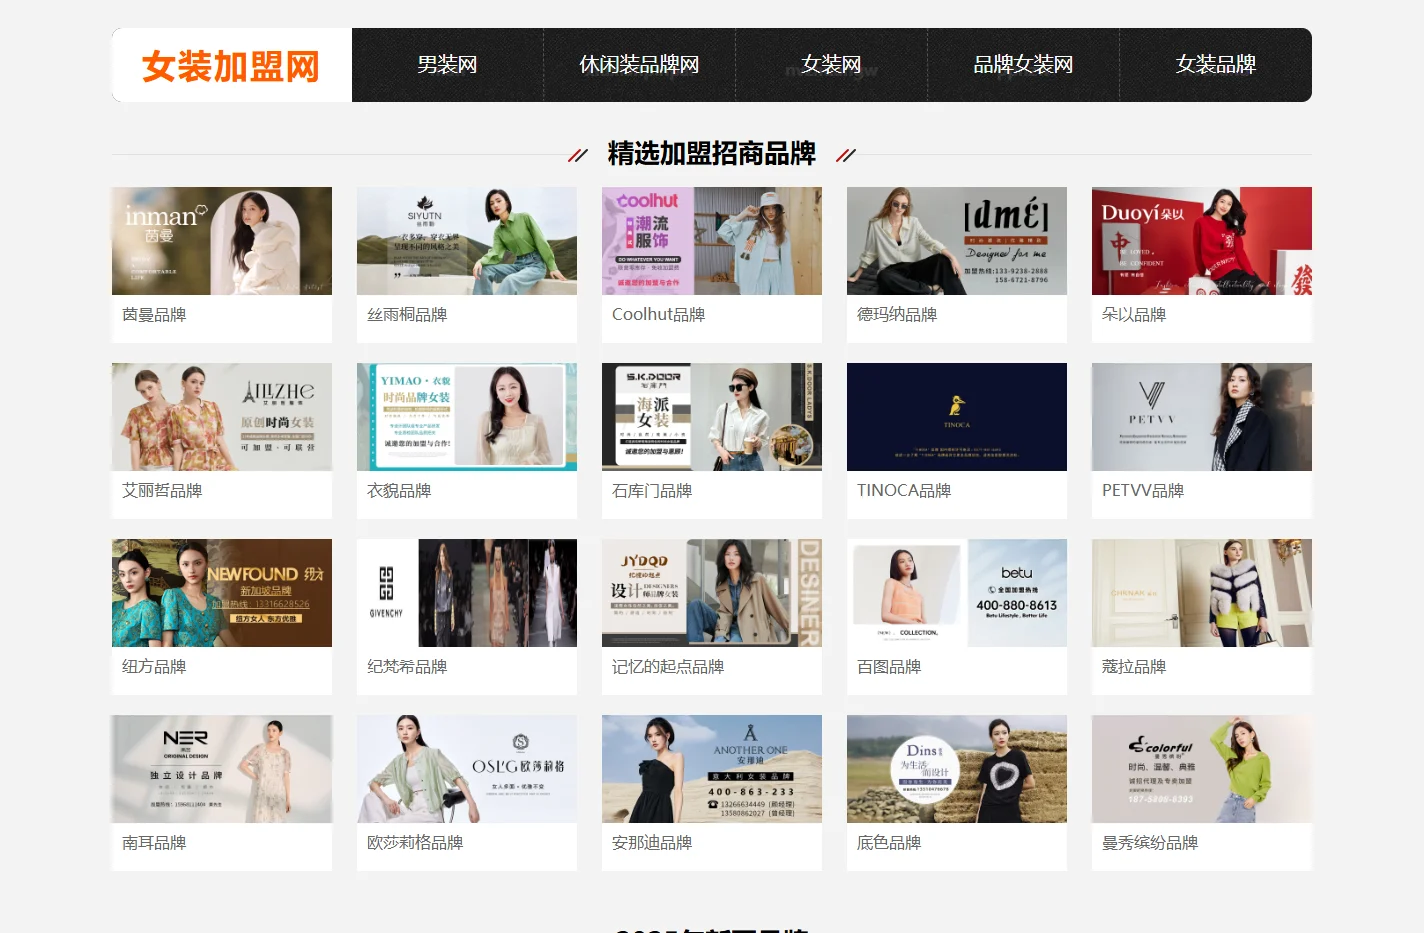
Task: Click the 德玛纳品牌 link
Action: (897, 315)
